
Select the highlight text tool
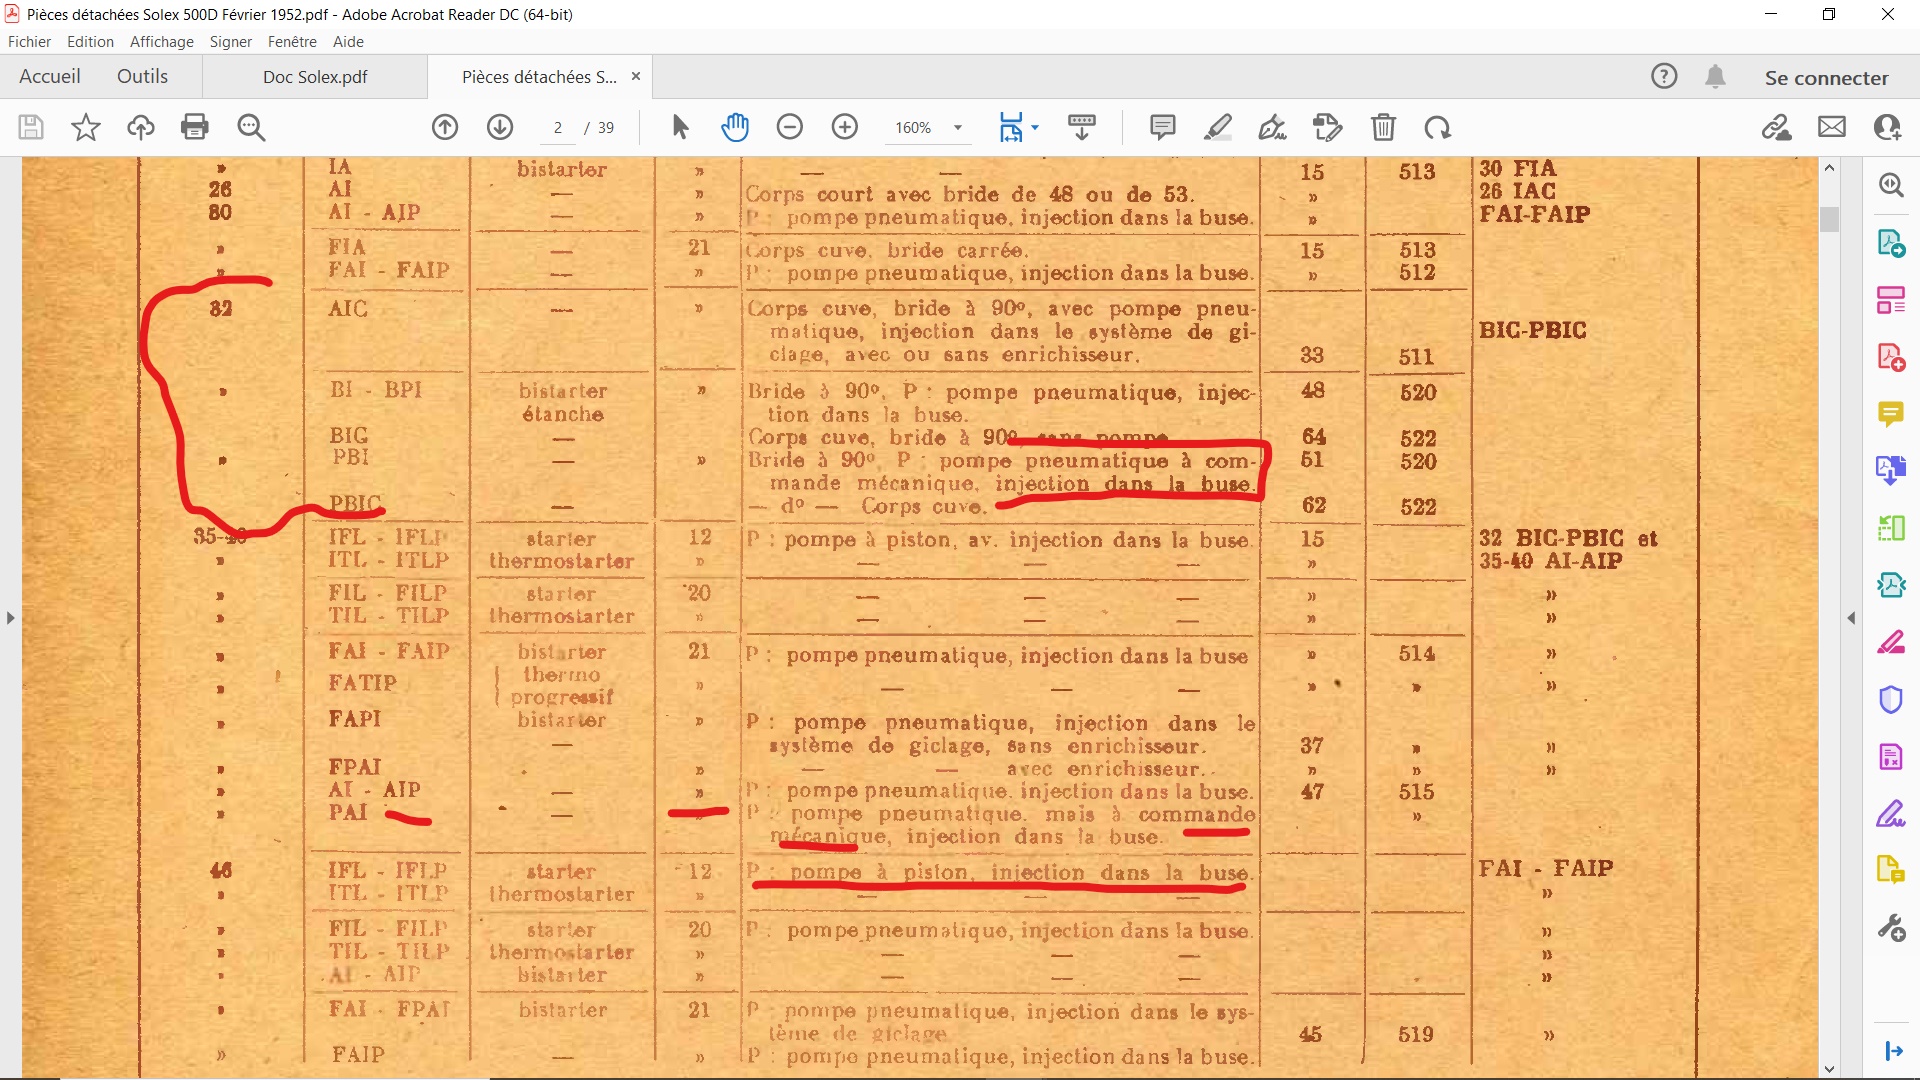(1217, 127)
